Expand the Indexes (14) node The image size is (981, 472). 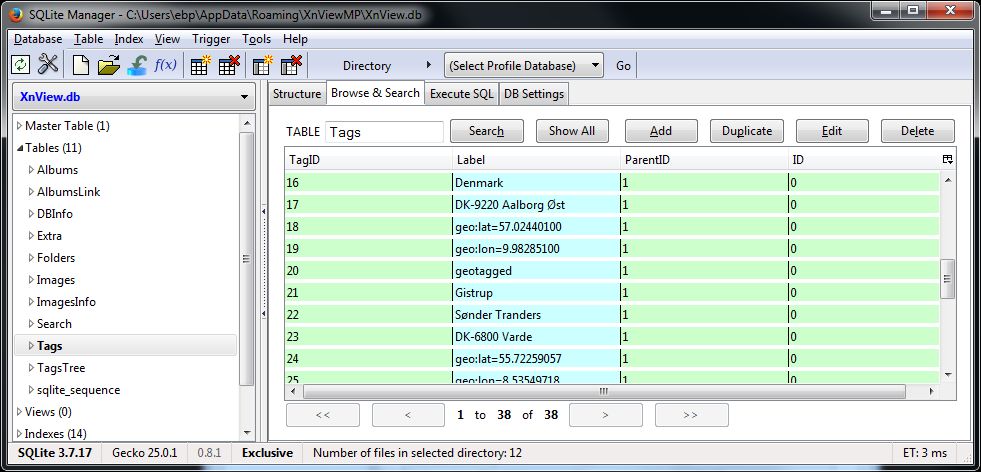click(x=19, y=434)
